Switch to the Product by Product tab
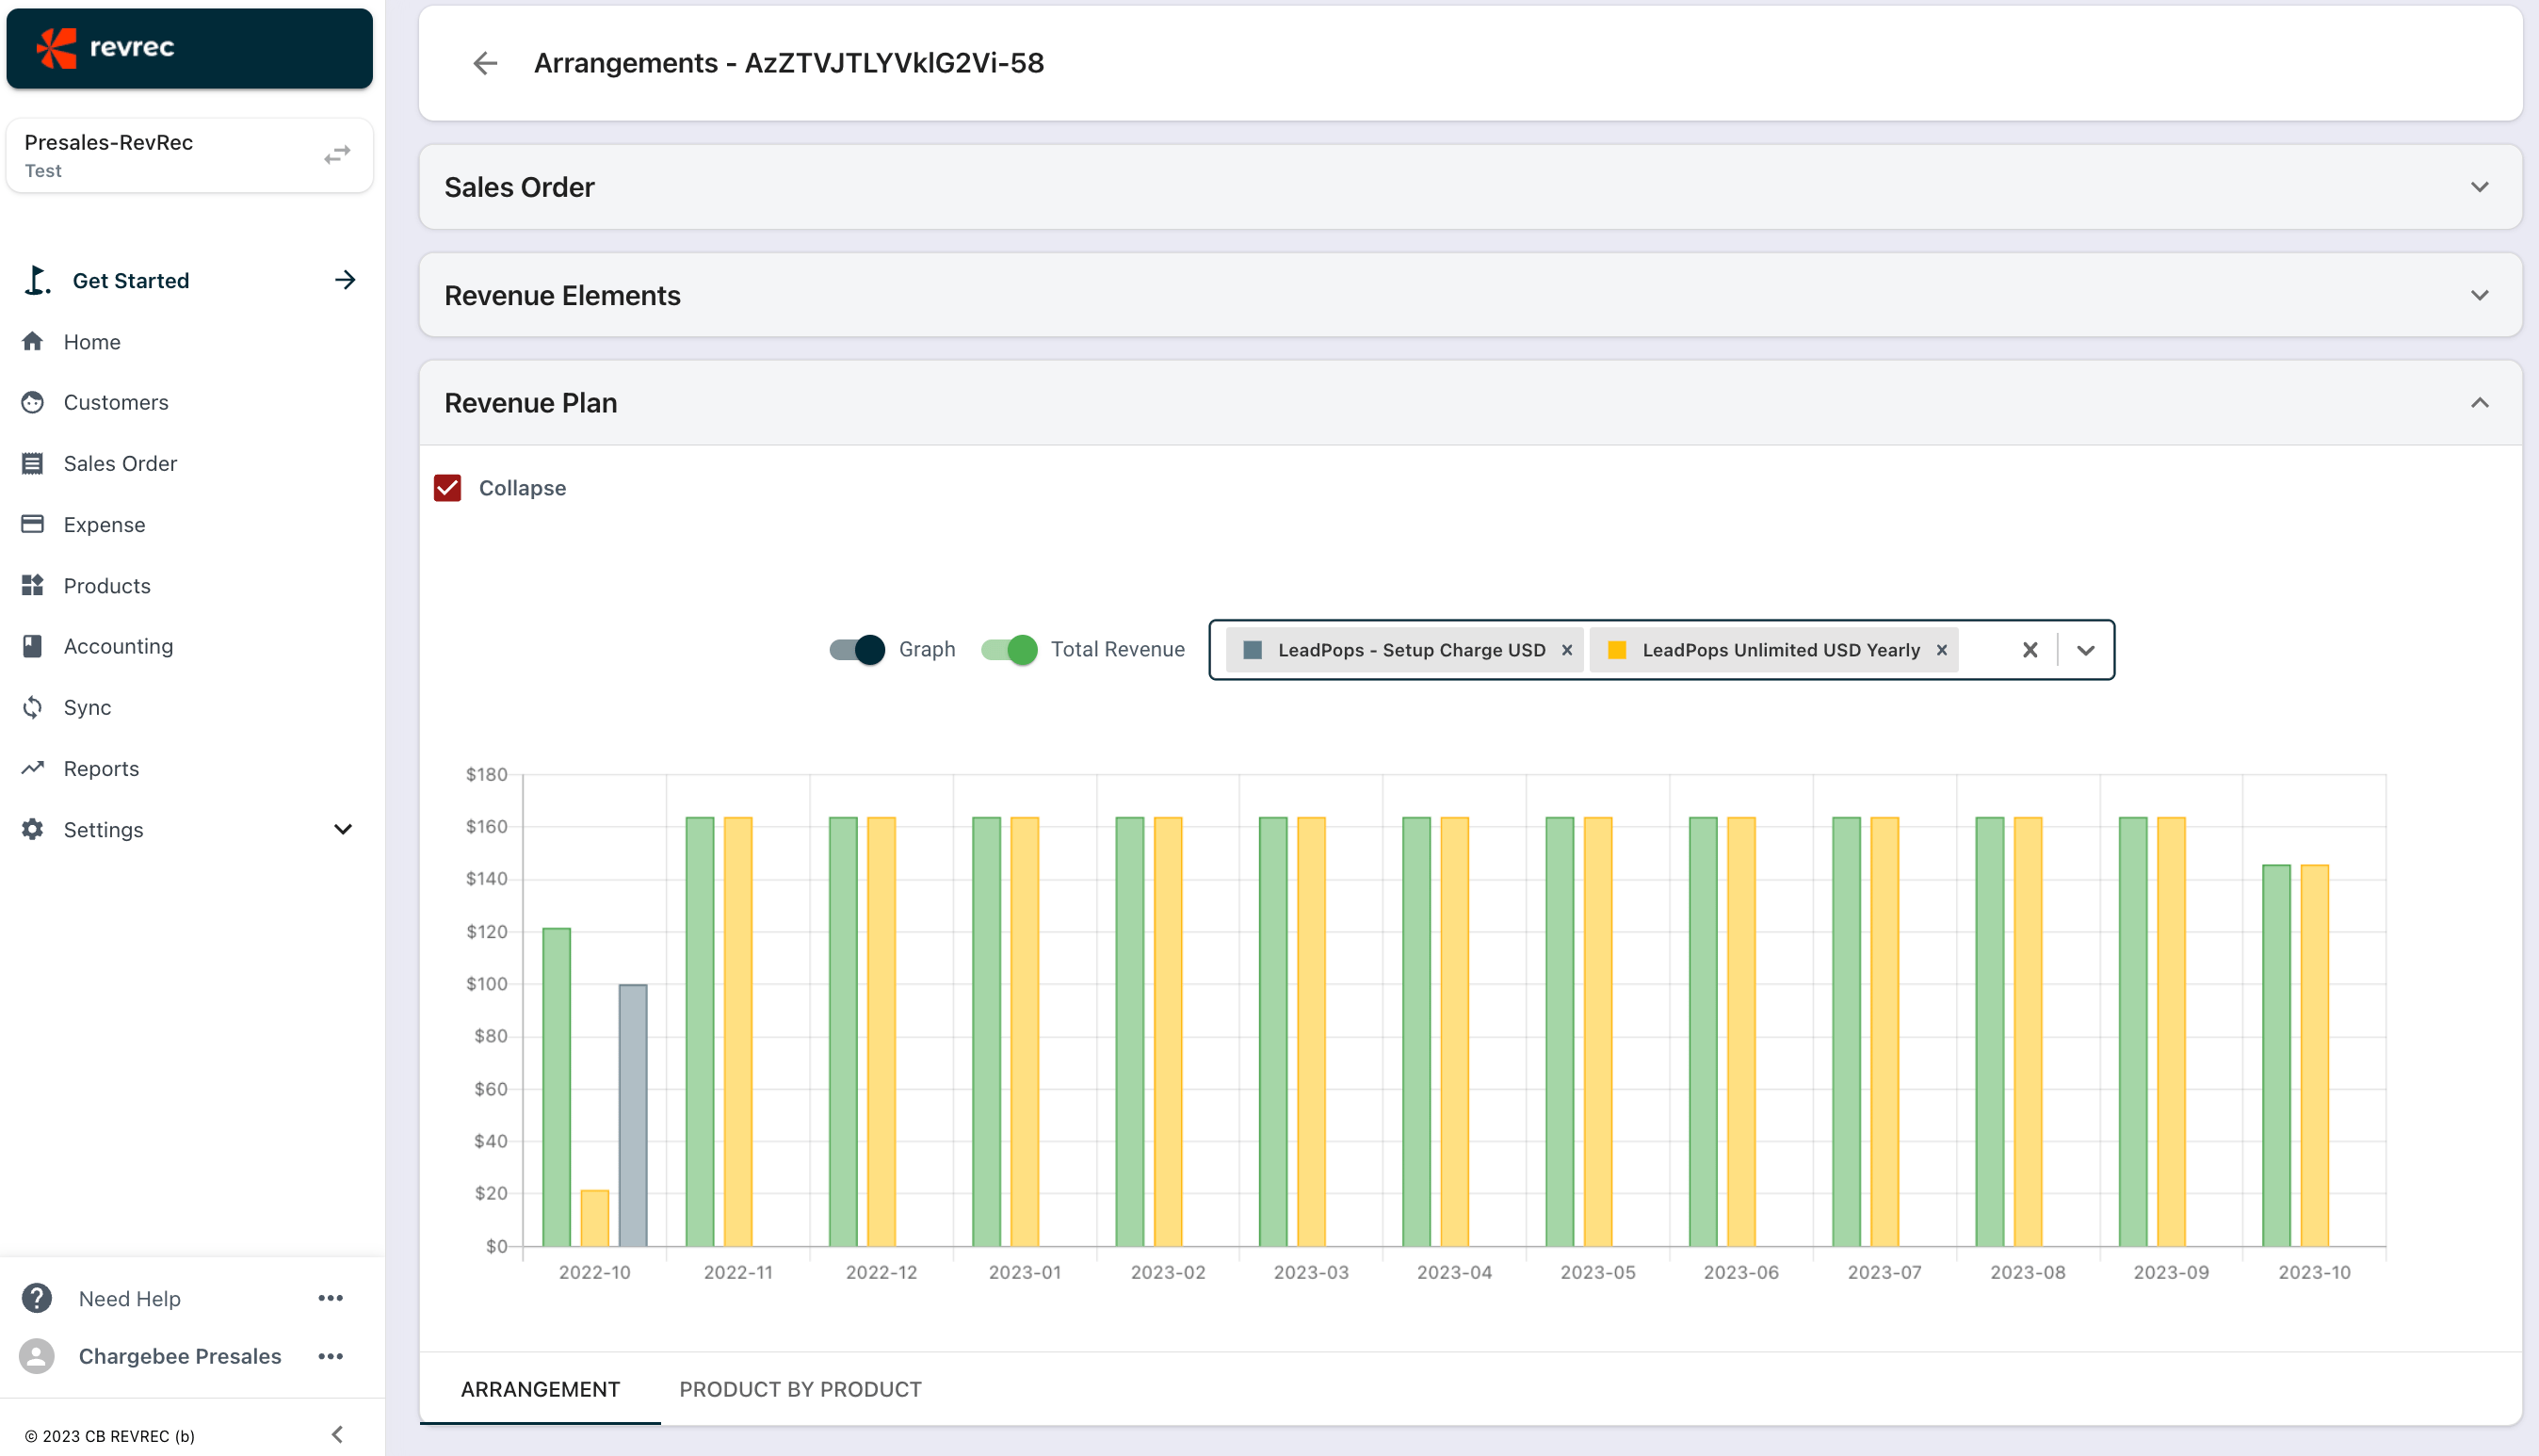Viewport: 2539px width, 1456px height. coord(799,1389)
